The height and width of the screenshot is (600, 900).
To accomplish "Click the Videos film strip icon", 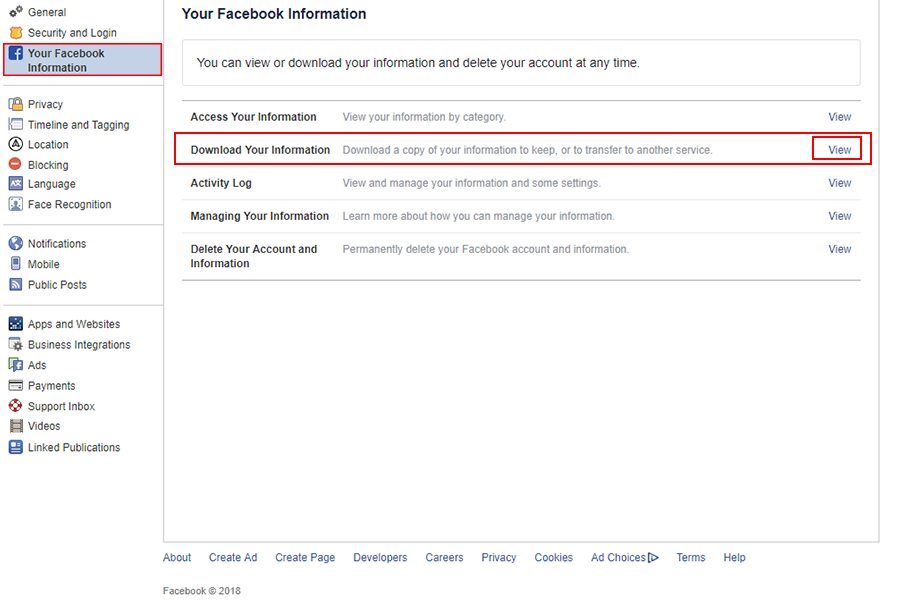I will (16, 426).
